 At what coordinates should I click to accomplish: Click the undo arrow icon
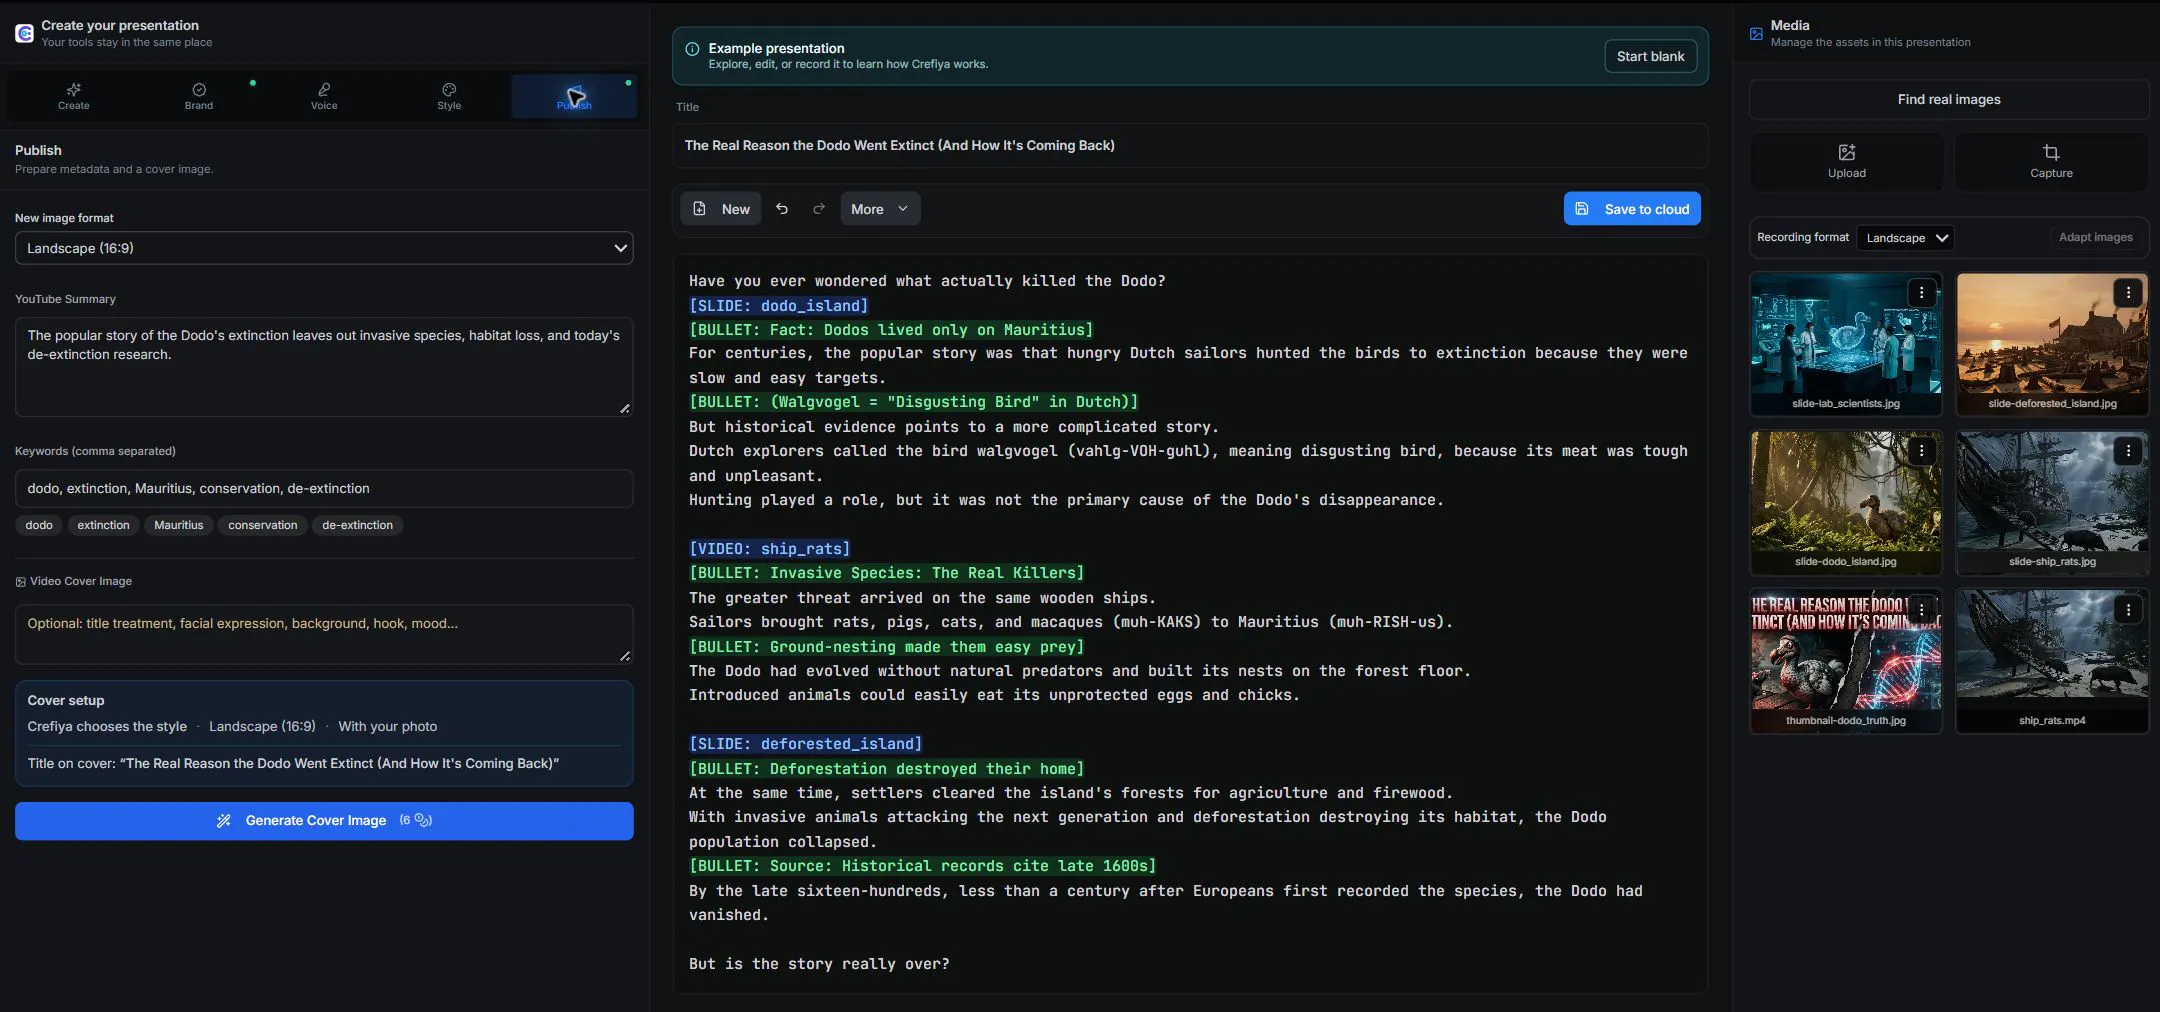pyautogui.click(x=782, y=209)
